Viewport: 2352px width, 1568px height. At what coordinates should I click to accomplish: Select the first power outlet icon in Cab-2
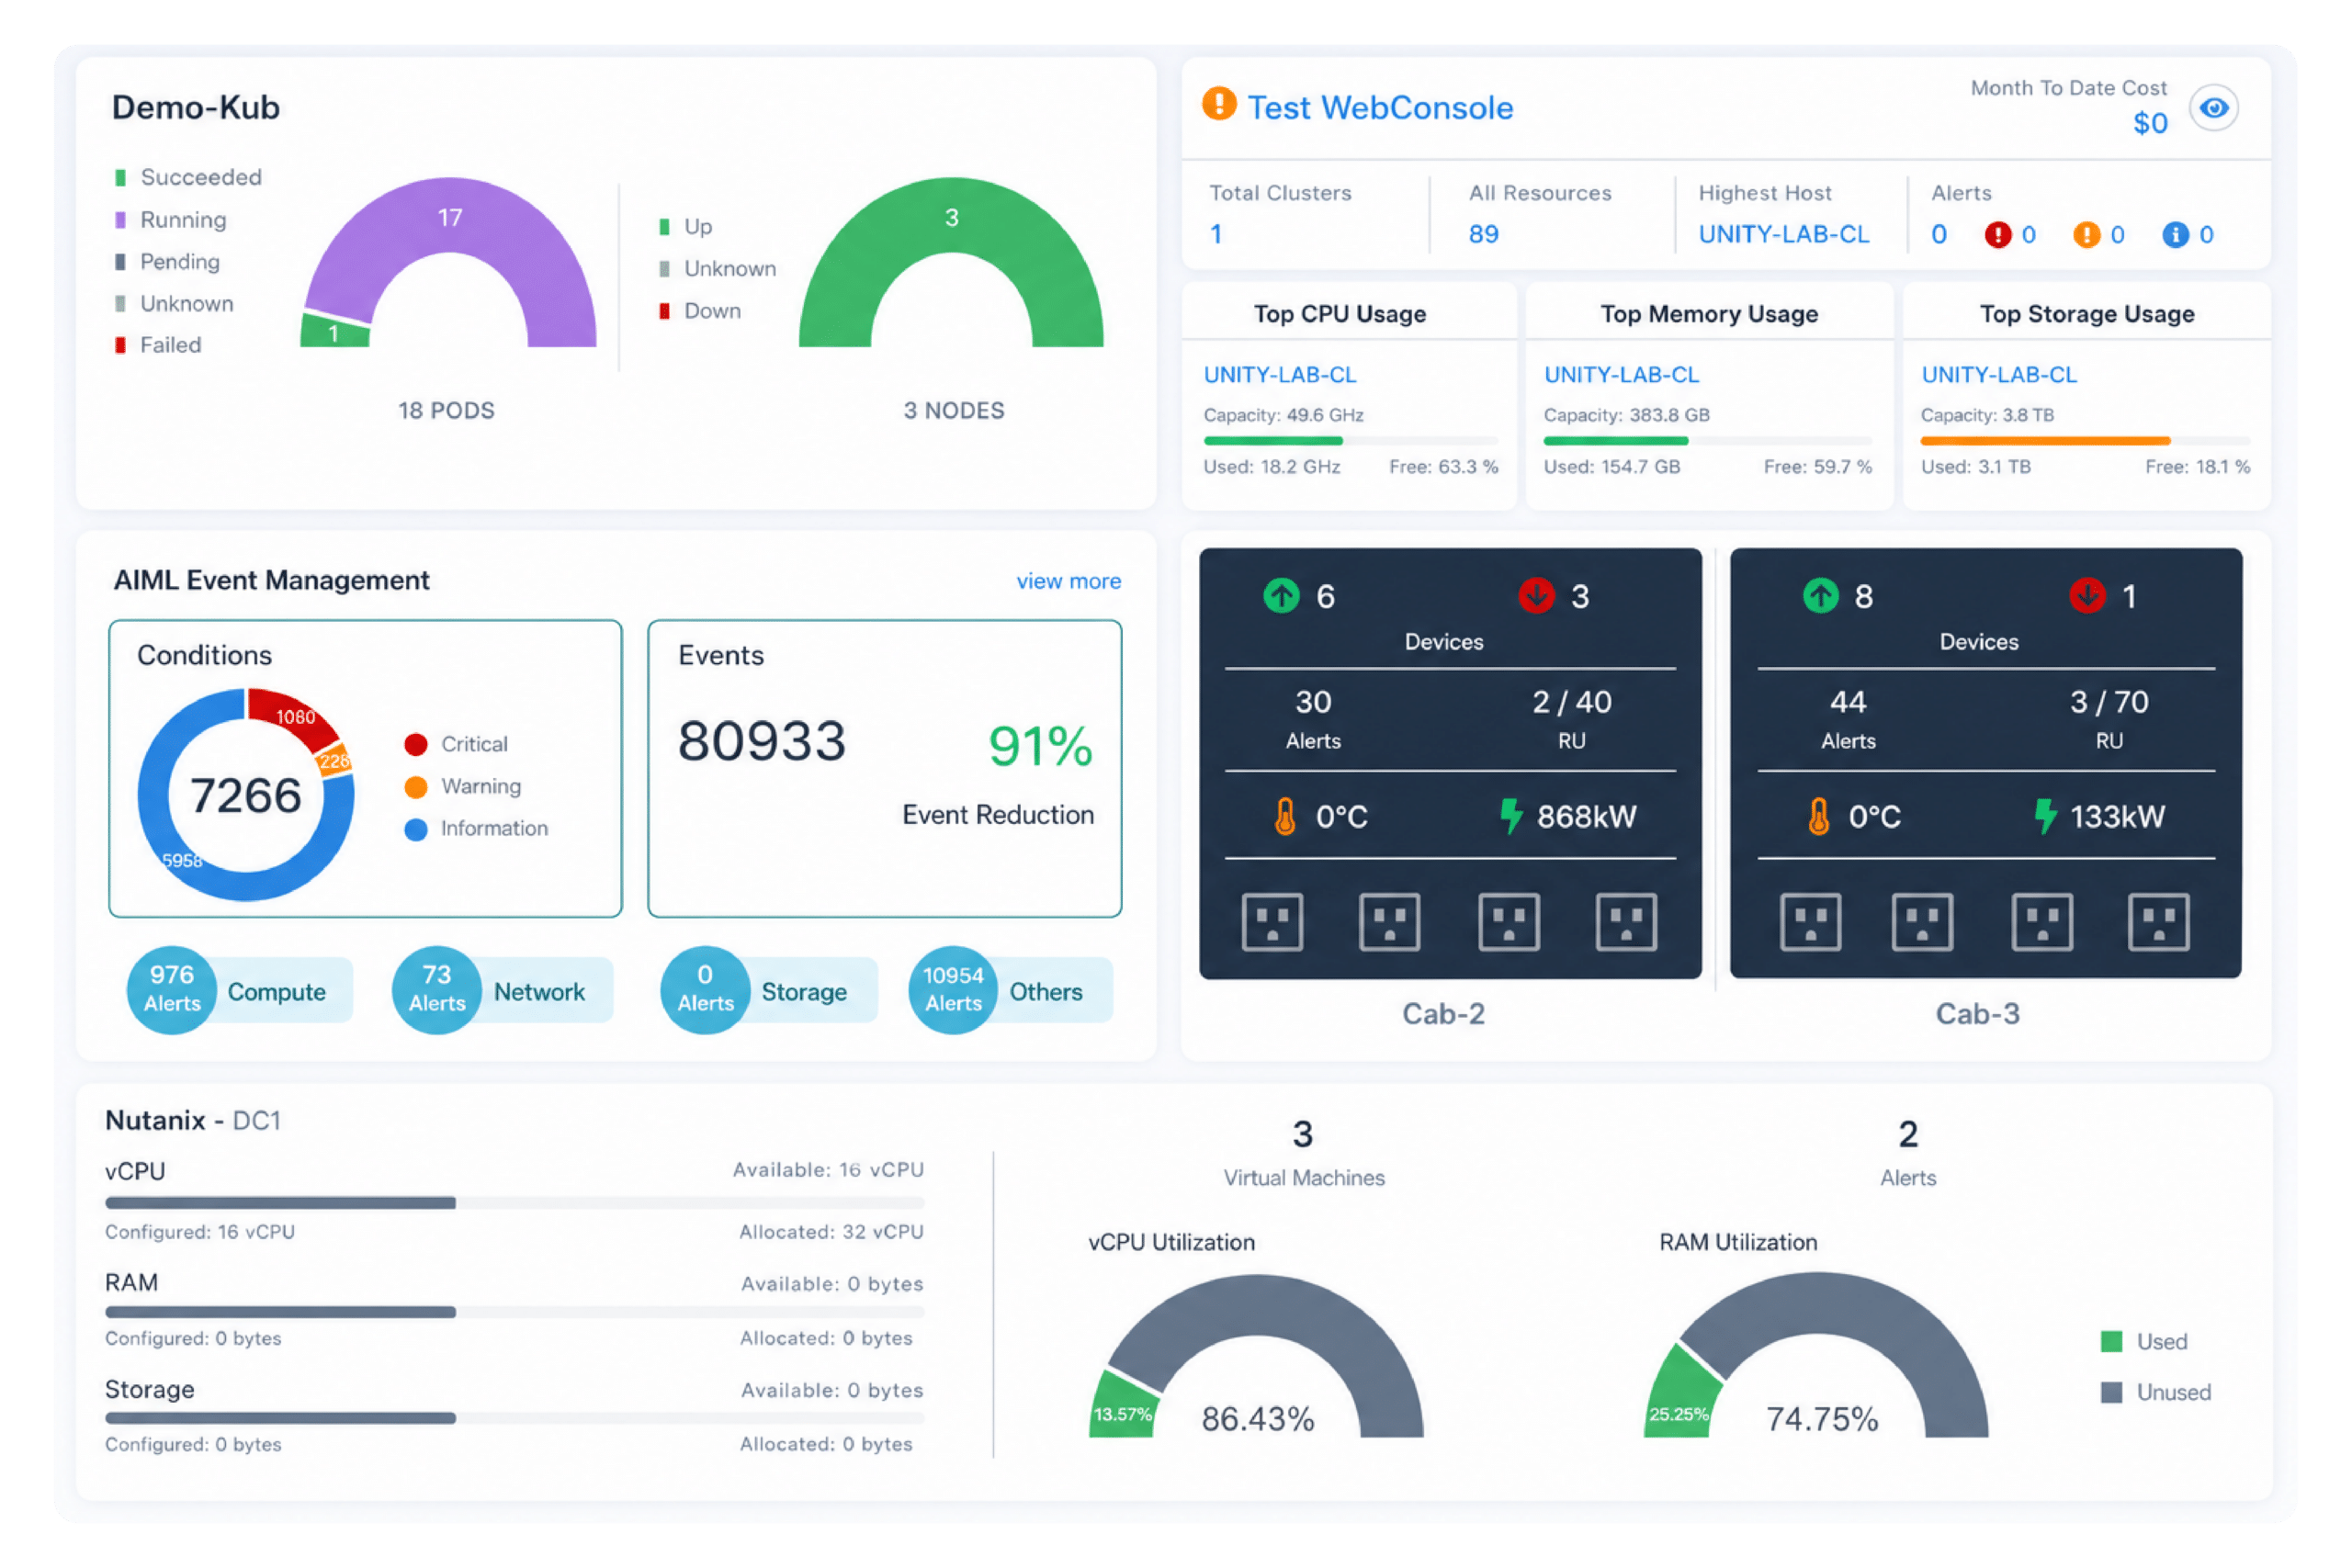[x=1272, y=921]
